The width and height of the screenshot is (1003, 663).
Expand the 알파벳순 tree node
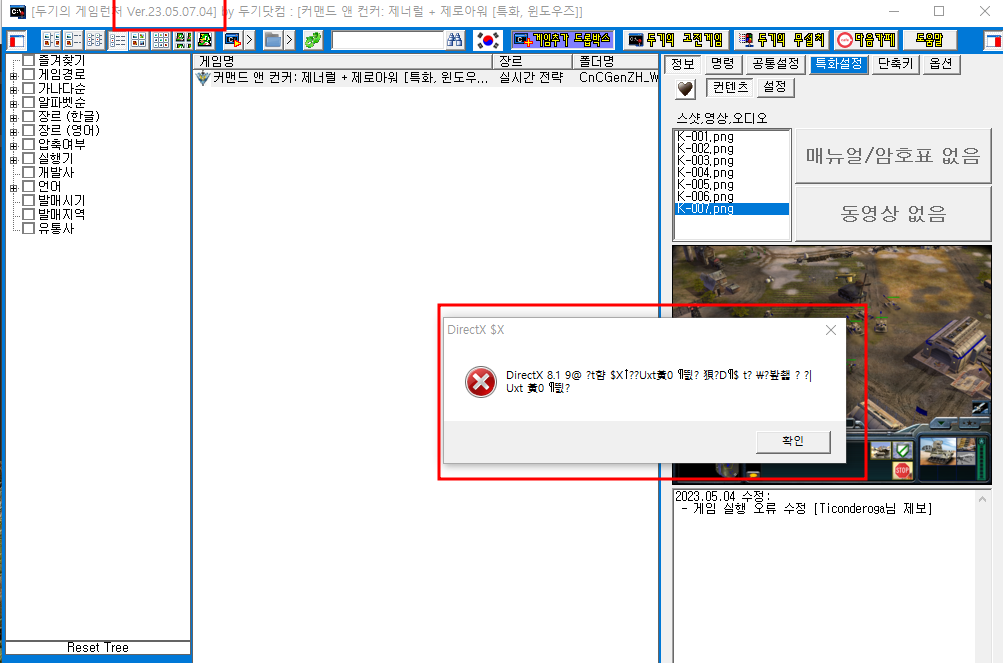pos(13,104)
